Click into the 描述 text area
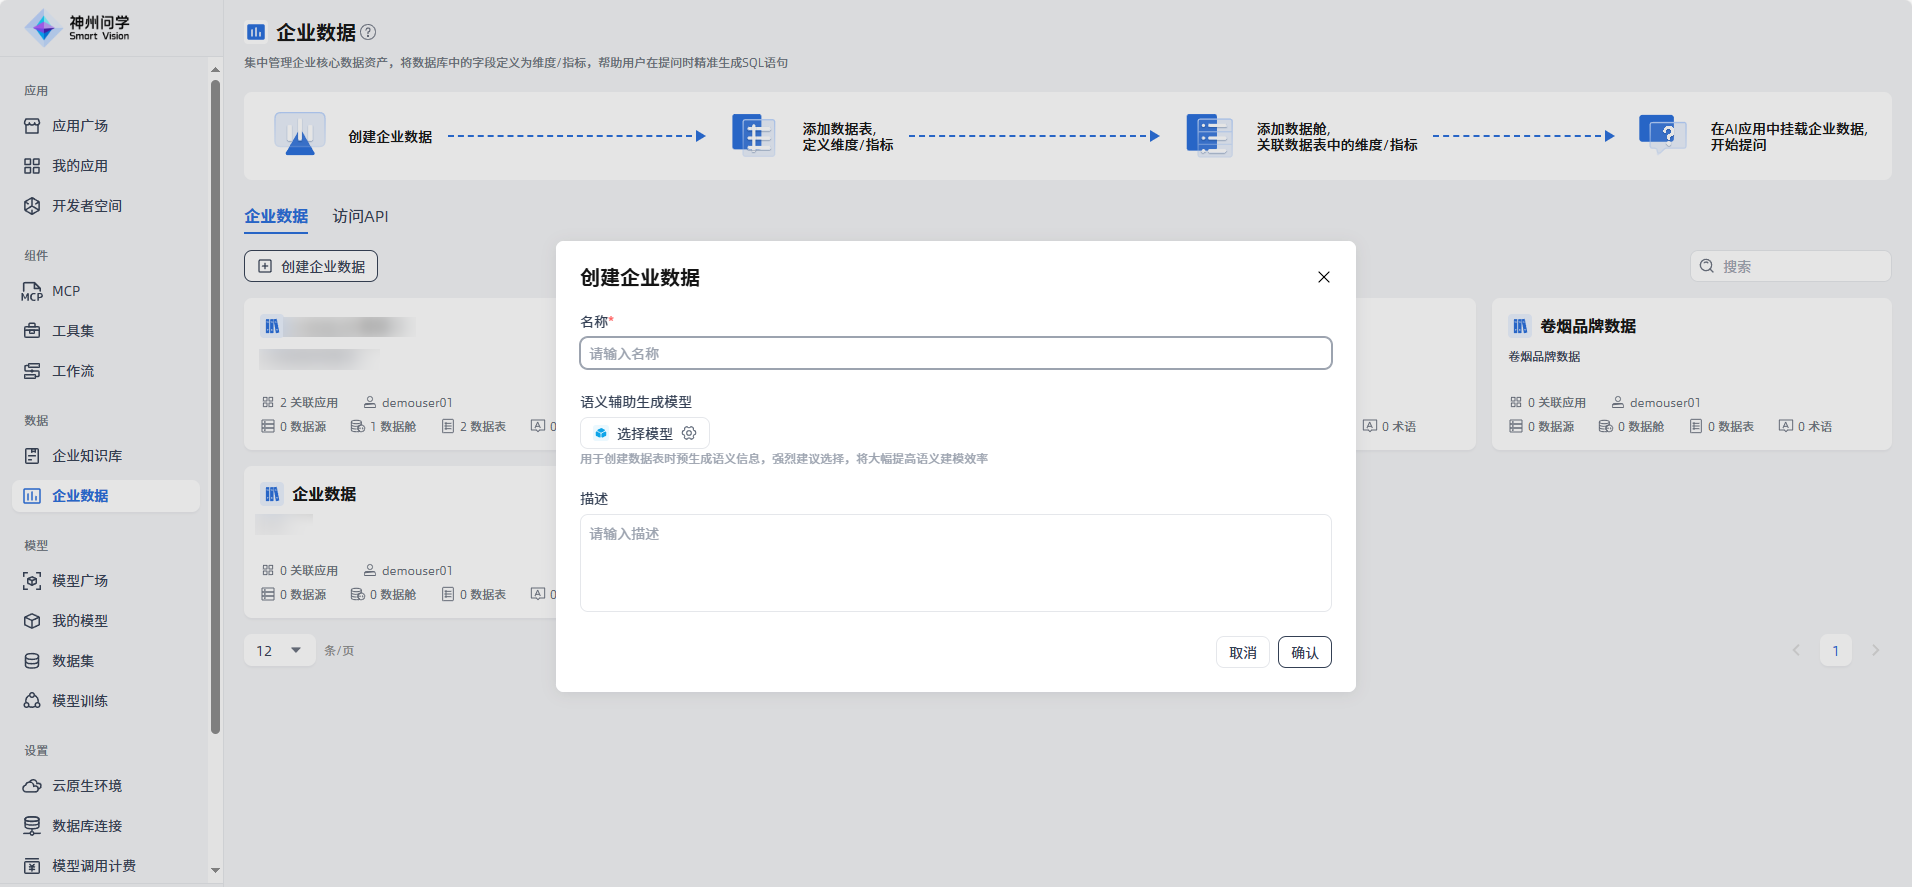The height and width of the screenshot is (887, 1912). click(x=955, y=562)
